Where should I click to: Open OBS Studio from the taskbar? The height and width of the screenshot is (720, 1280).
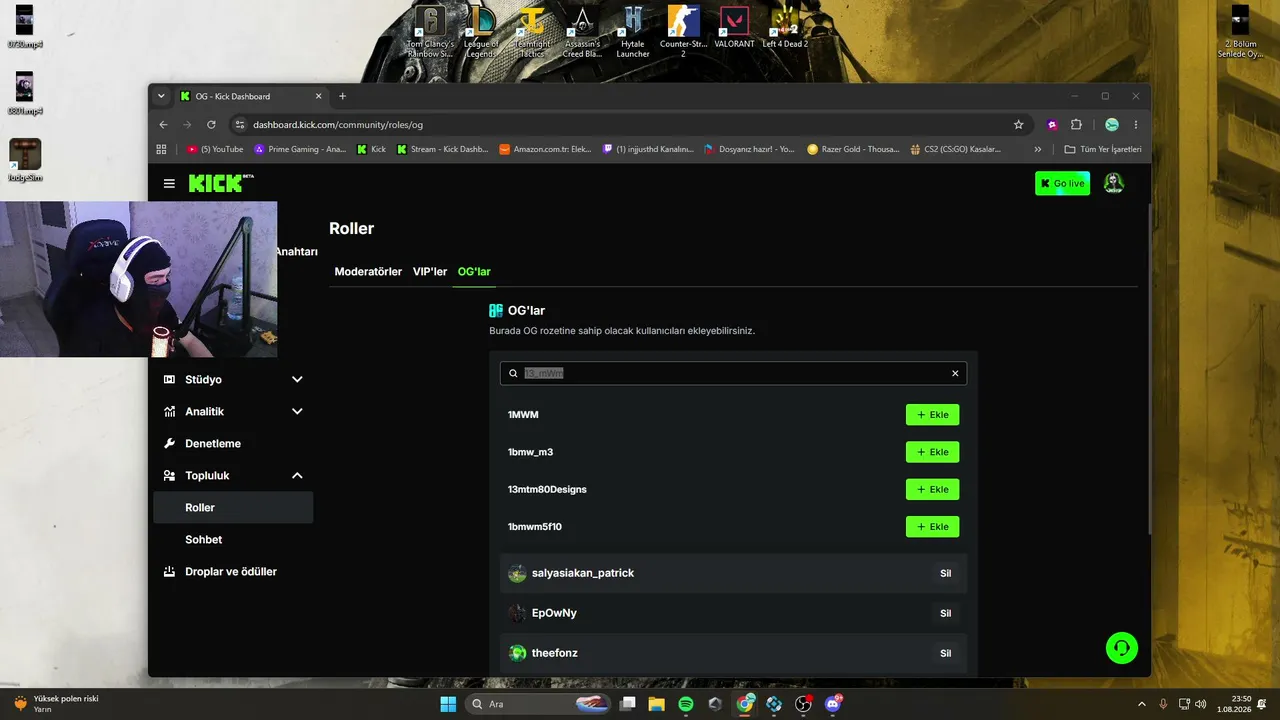point(803,704)
